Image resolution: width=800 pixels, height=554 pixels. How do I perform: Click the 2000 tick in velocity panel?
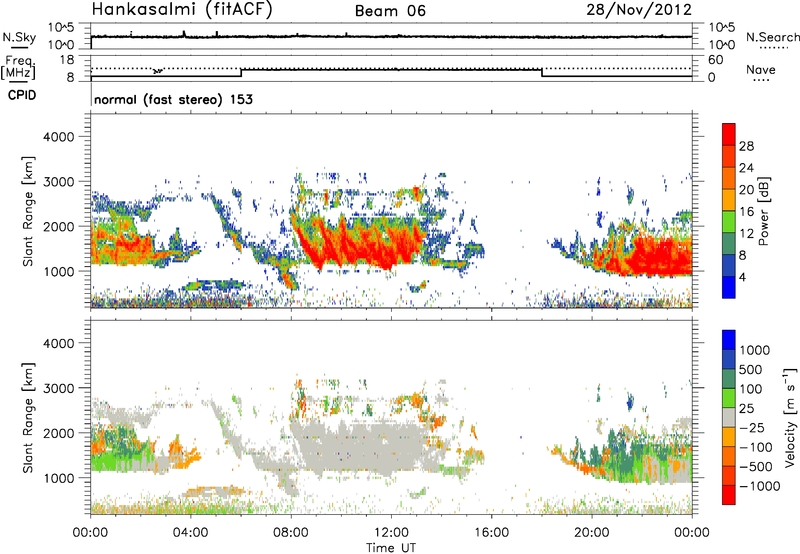59,433
